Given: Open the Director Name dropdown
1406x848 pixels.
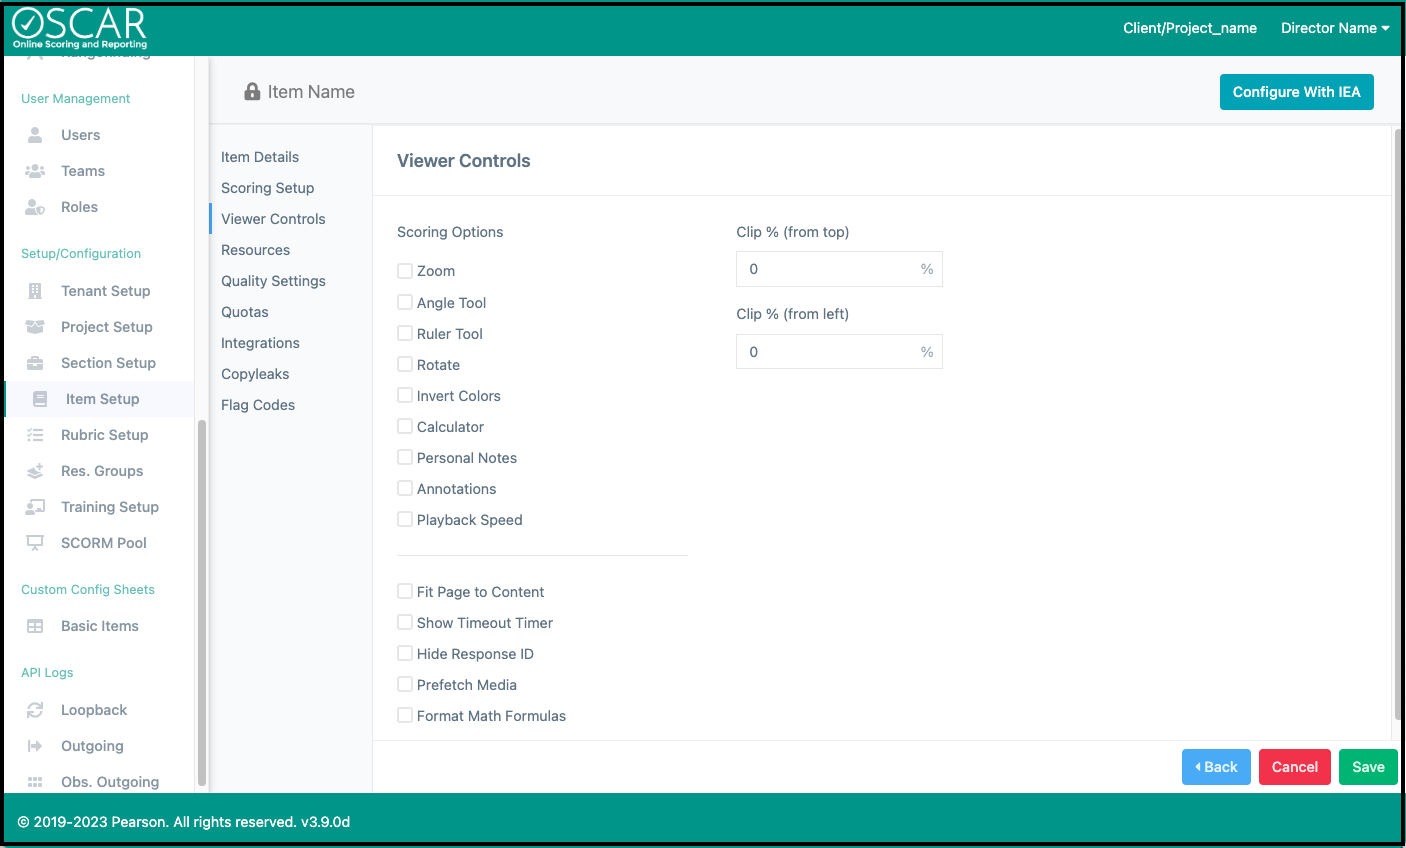Looking at the screenshot, I should (x=1334, y=28).
